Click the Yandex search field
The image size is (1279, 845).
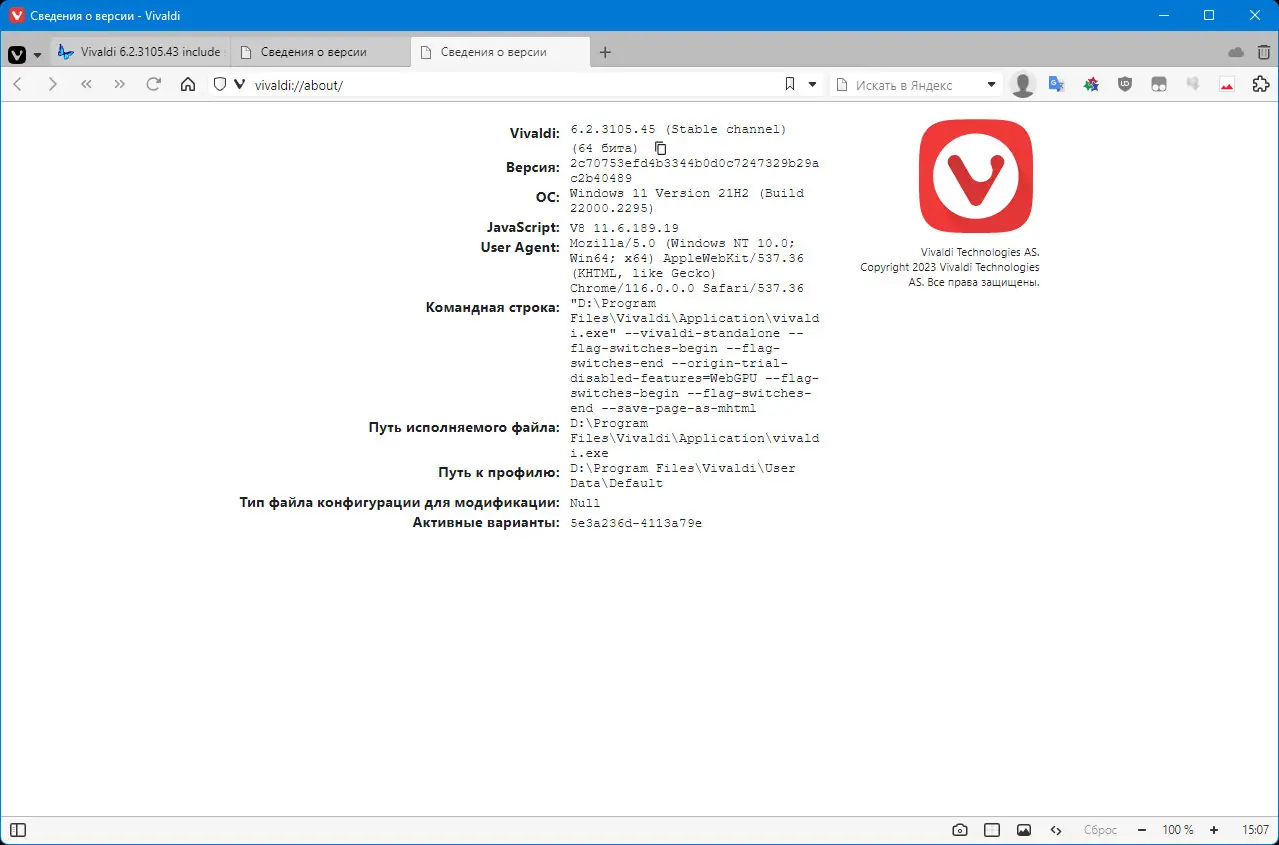tap(917, 85)
